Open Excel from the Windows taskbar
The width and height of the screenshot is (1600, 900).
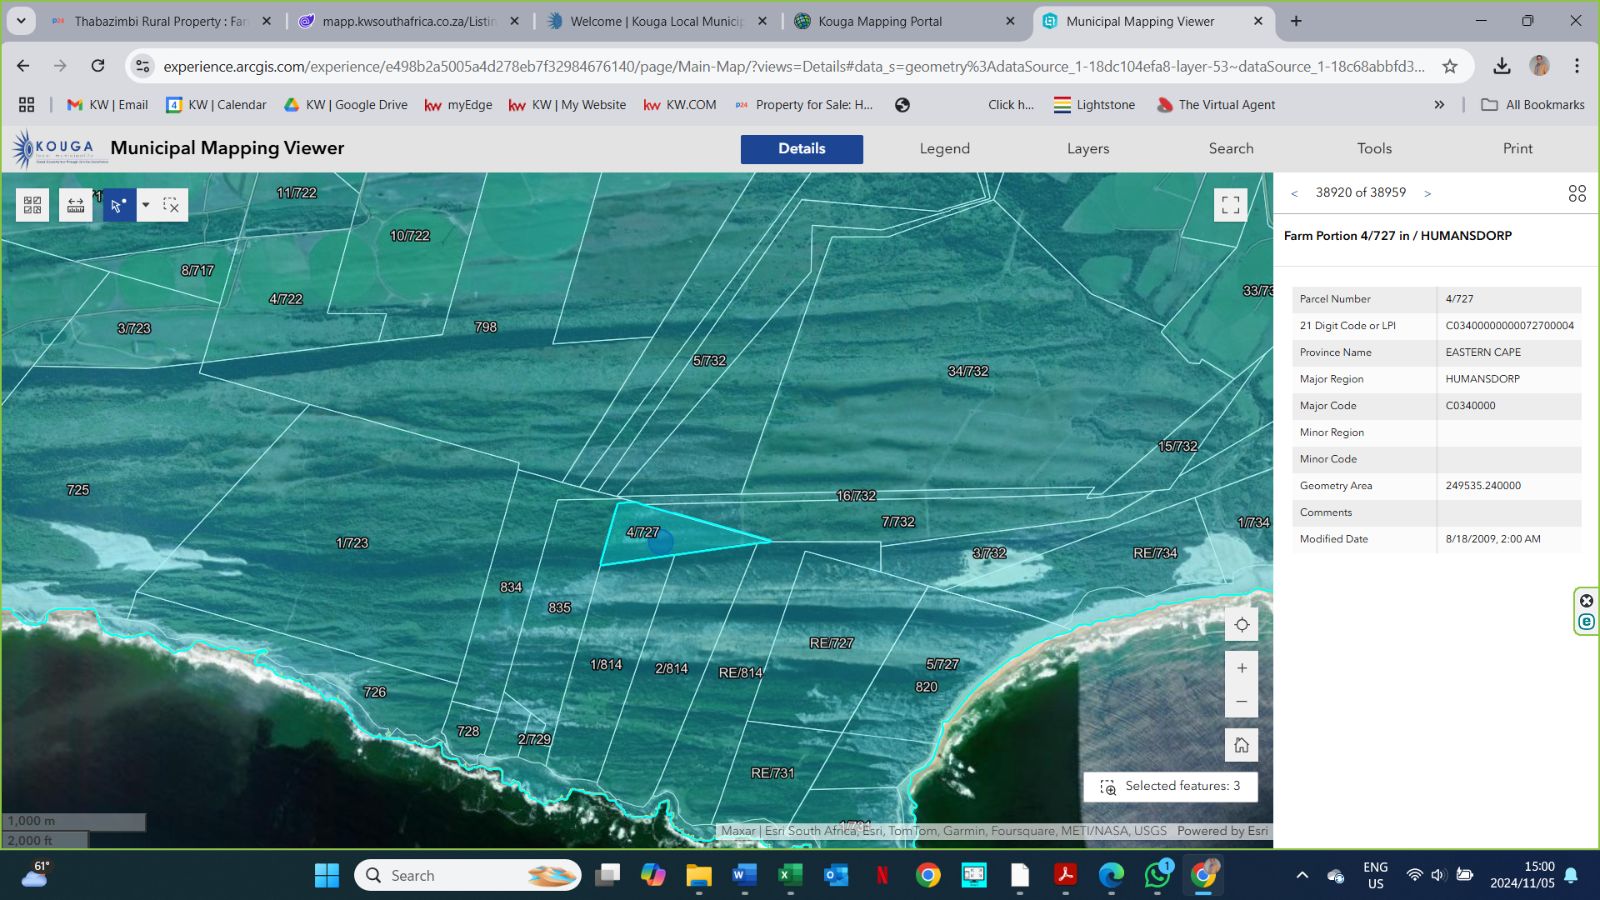(x=789, y=876)
